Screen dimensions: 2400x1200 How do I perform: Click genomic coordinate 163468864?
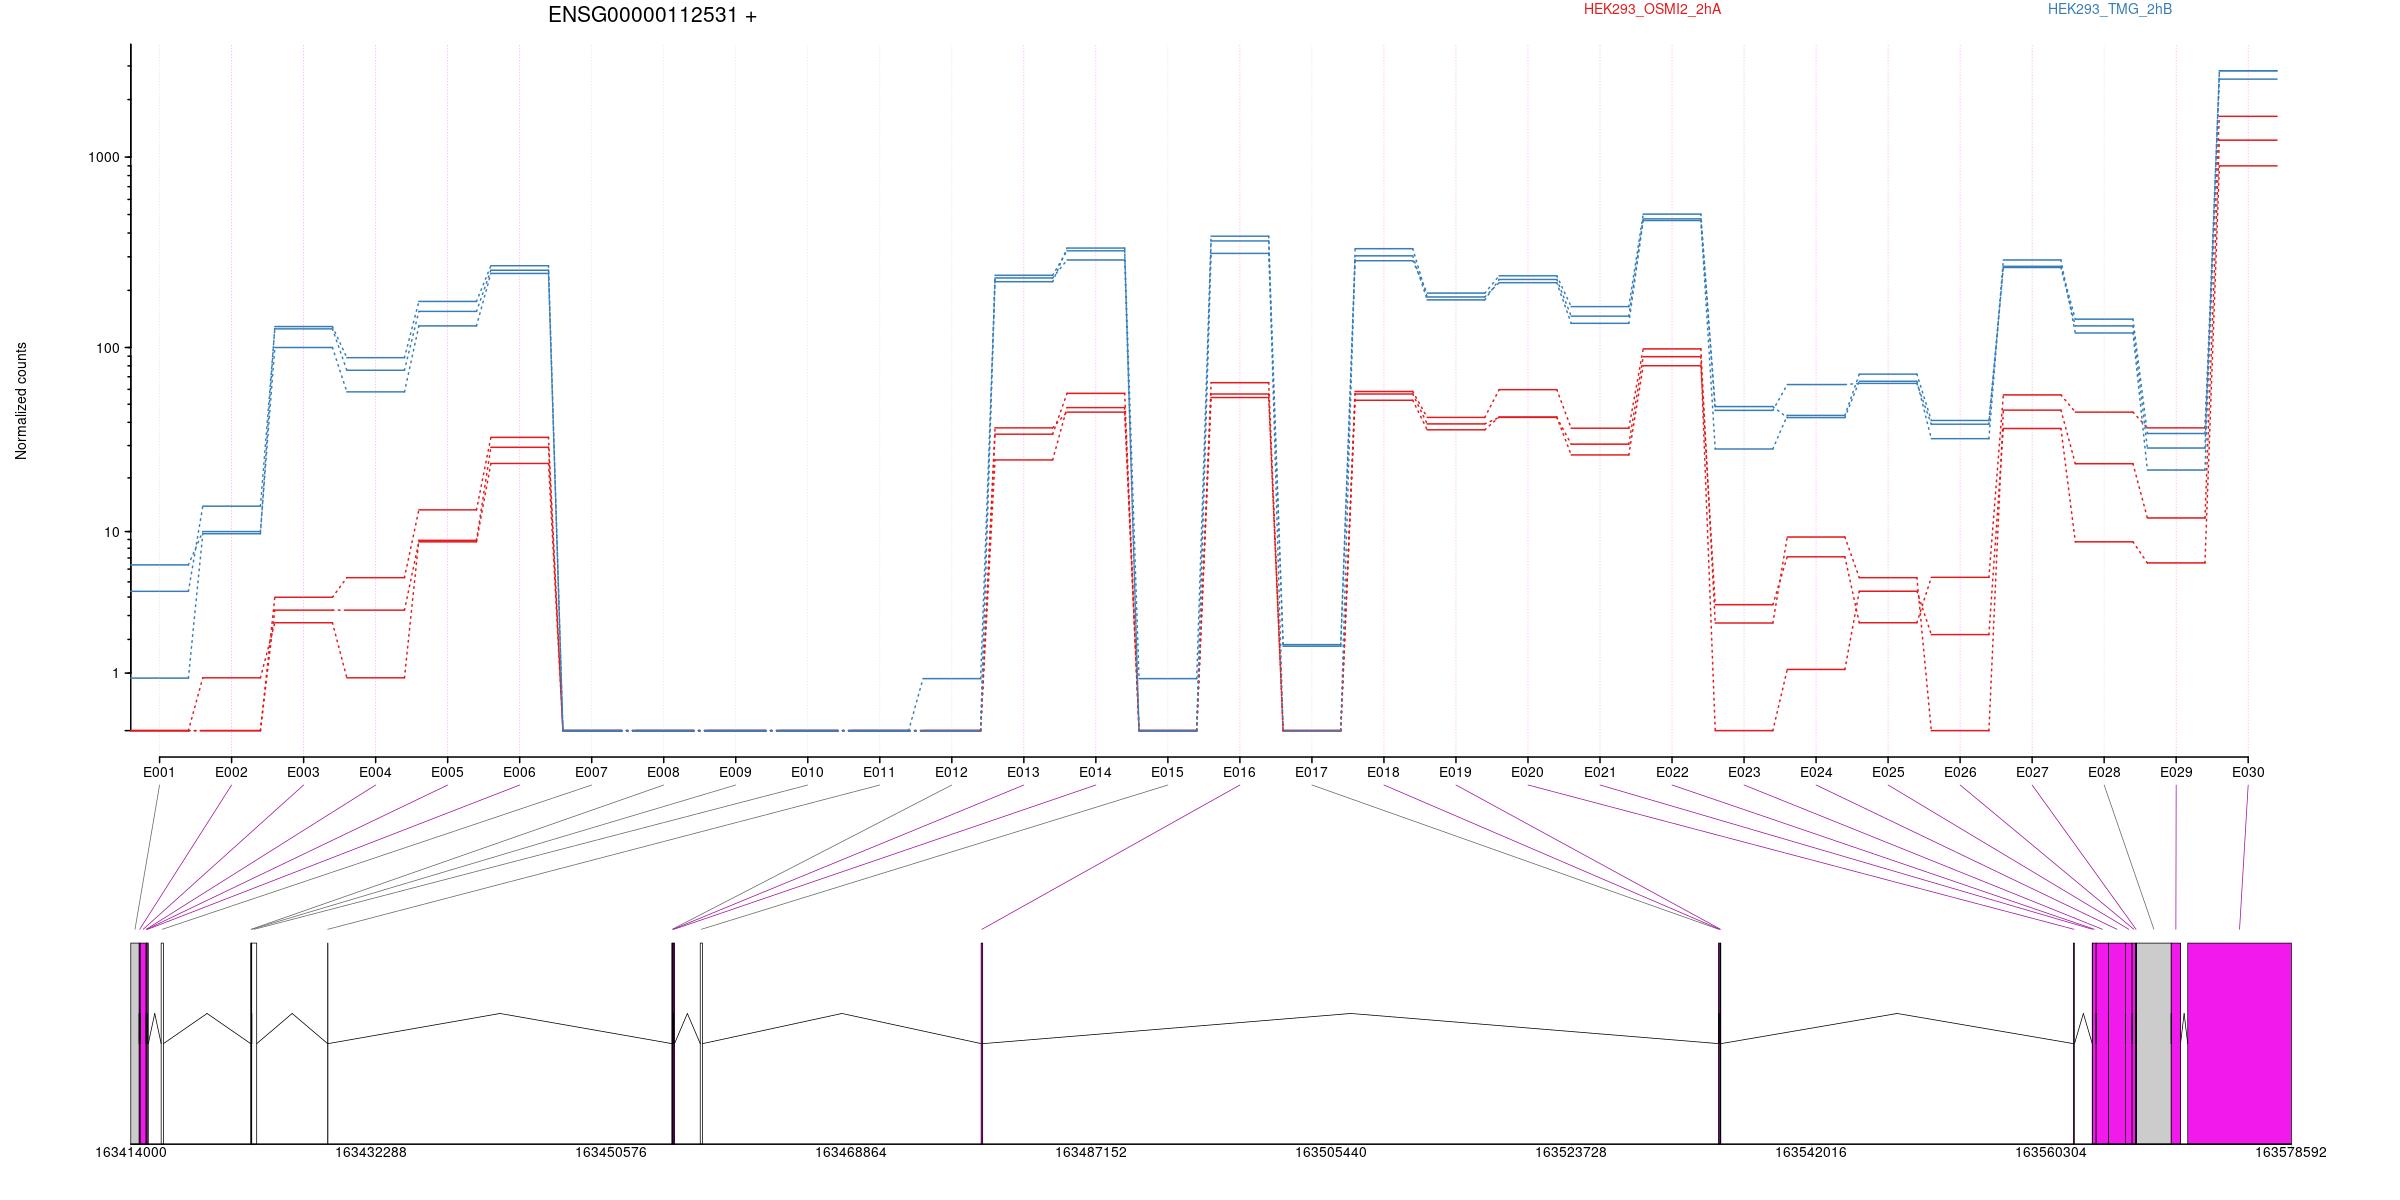pyautogui.click(x=851, y=1153)
